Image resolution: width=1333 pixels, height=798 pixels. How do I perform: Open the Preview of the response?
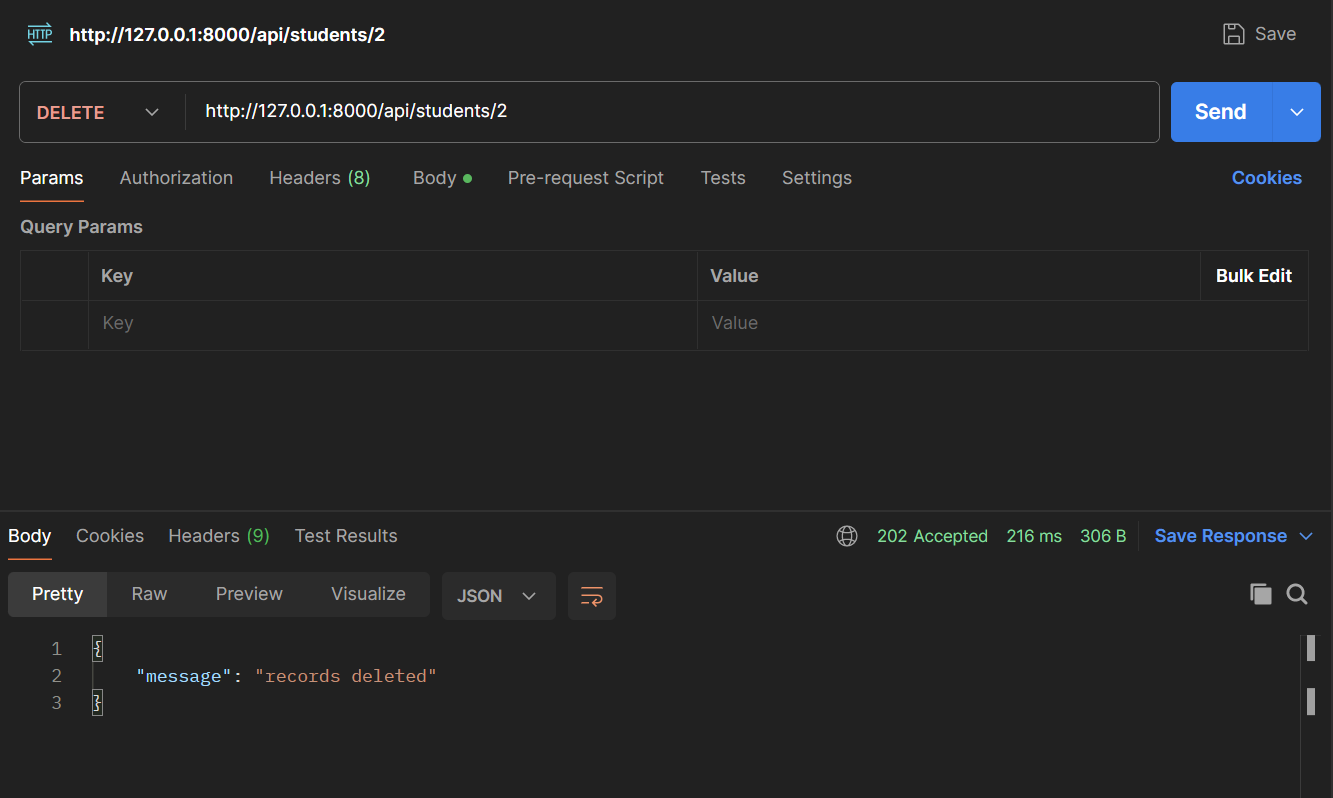(x=248, y=593)
